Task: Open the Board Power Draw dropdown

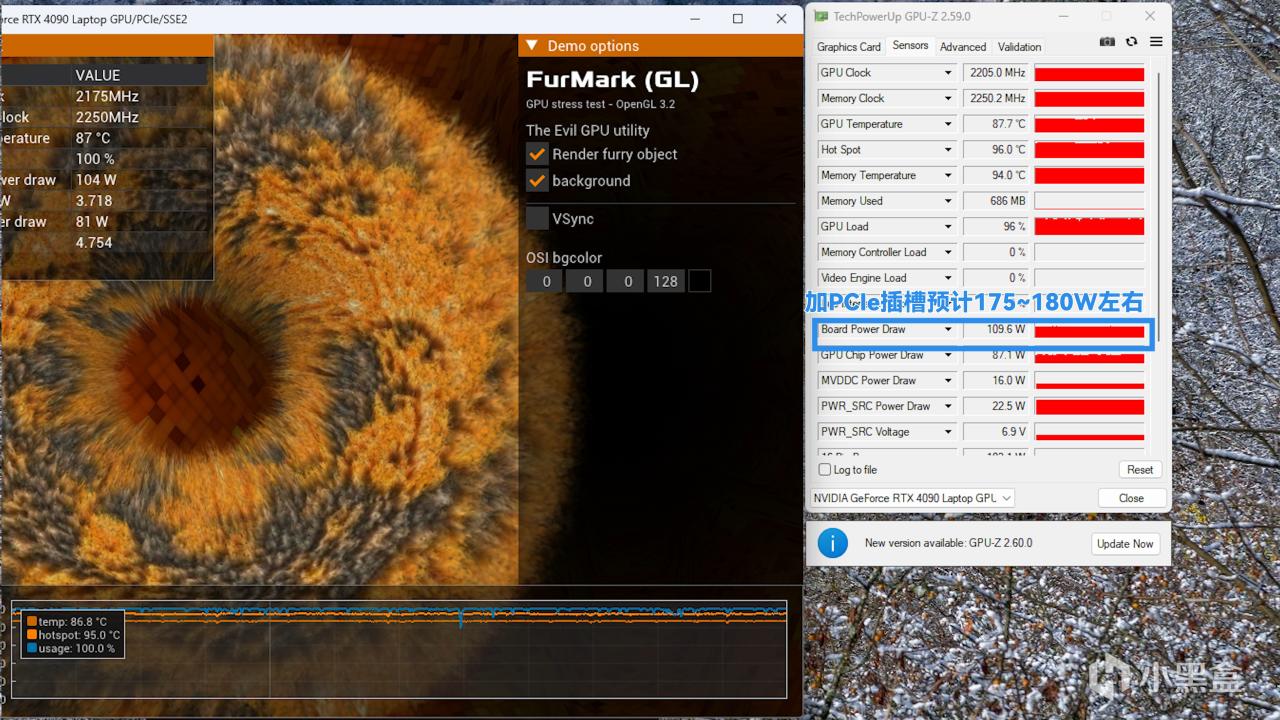Action: point(948,329)
